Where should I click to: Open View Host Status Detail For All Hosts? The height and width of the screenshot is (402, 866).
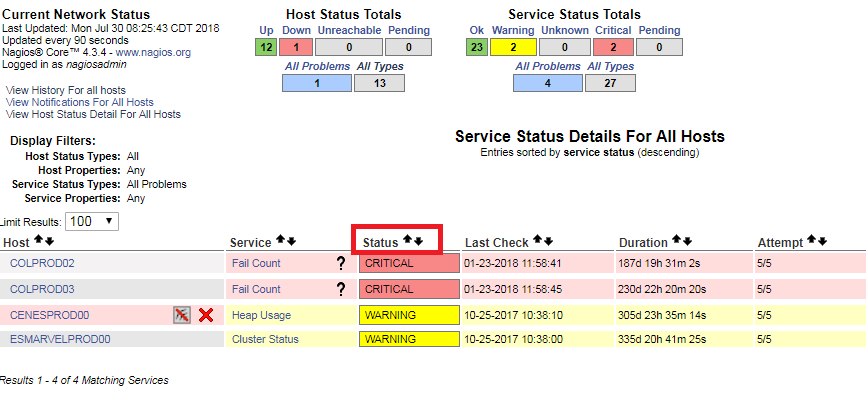[x=93, y=115]
